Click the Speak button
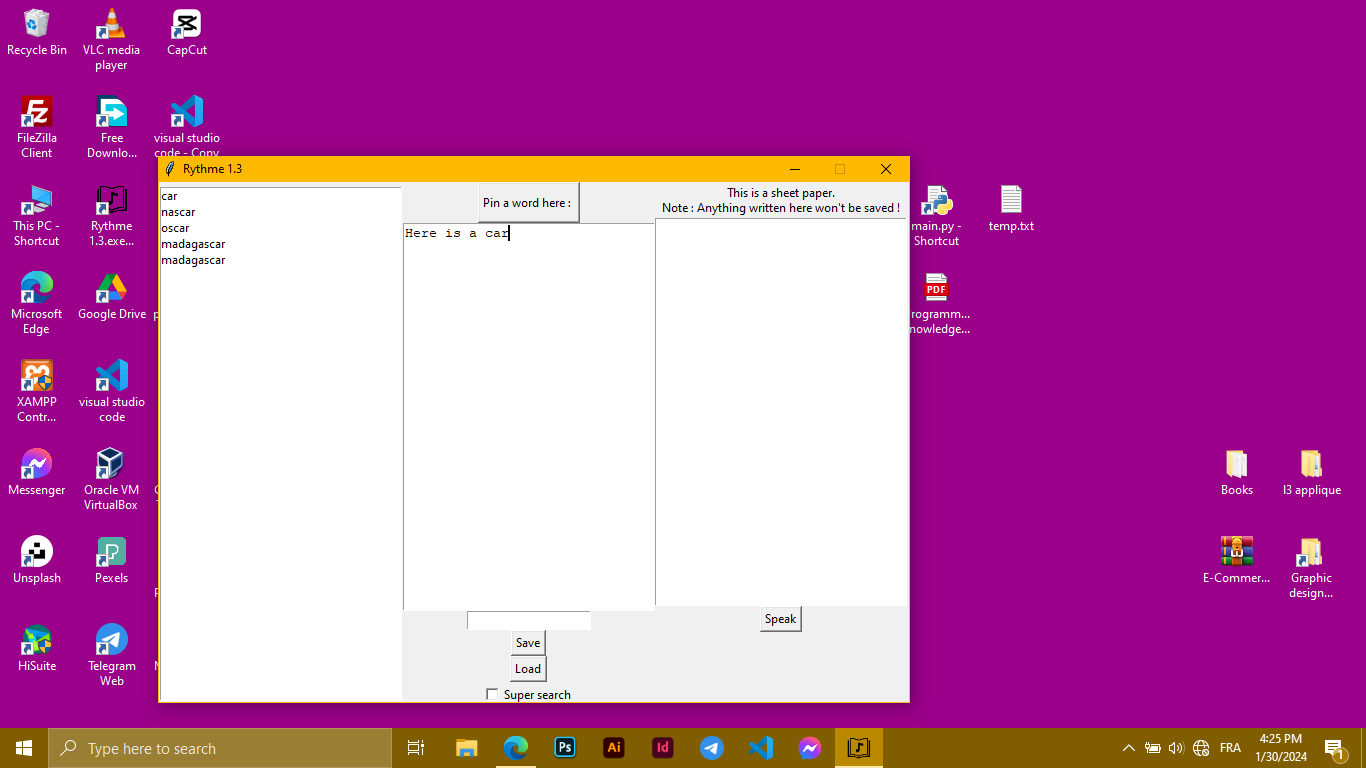The width and height of the screenshot is (1366, 768). click(x=781, y=619)
